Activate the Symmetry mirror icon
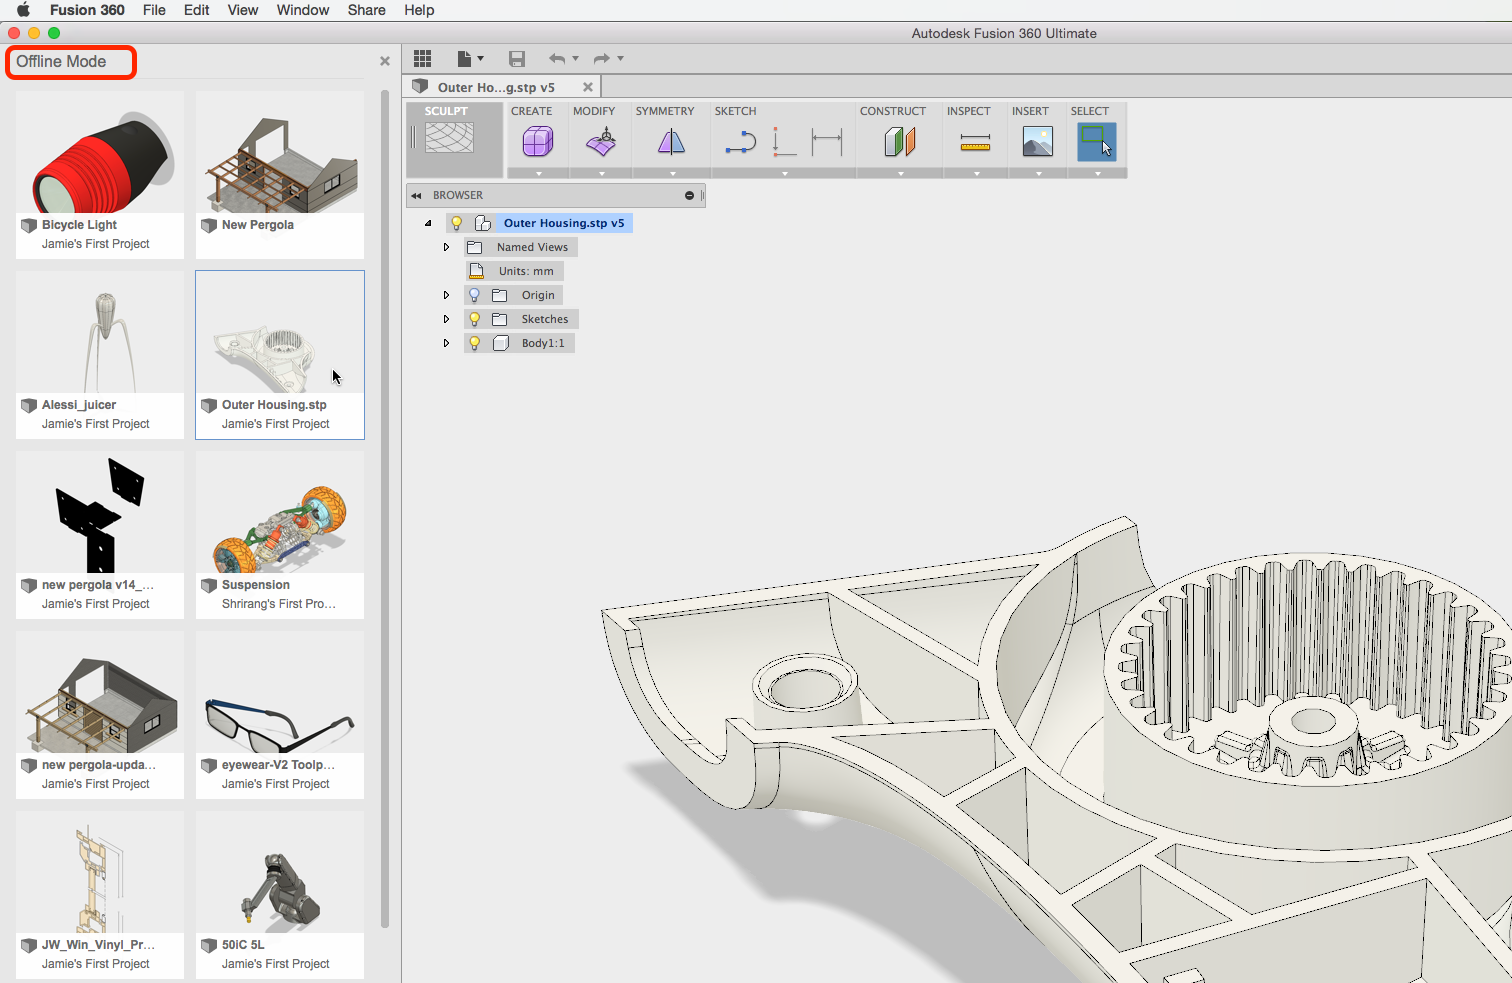 (x=671, y=142)
